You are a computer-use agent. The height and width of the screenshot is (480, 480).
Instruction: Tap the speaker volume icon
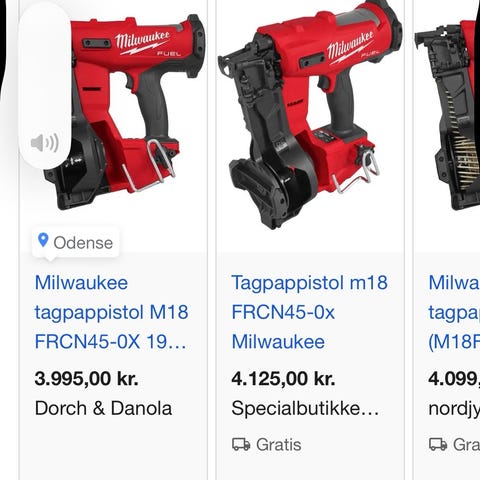point(45,143)
